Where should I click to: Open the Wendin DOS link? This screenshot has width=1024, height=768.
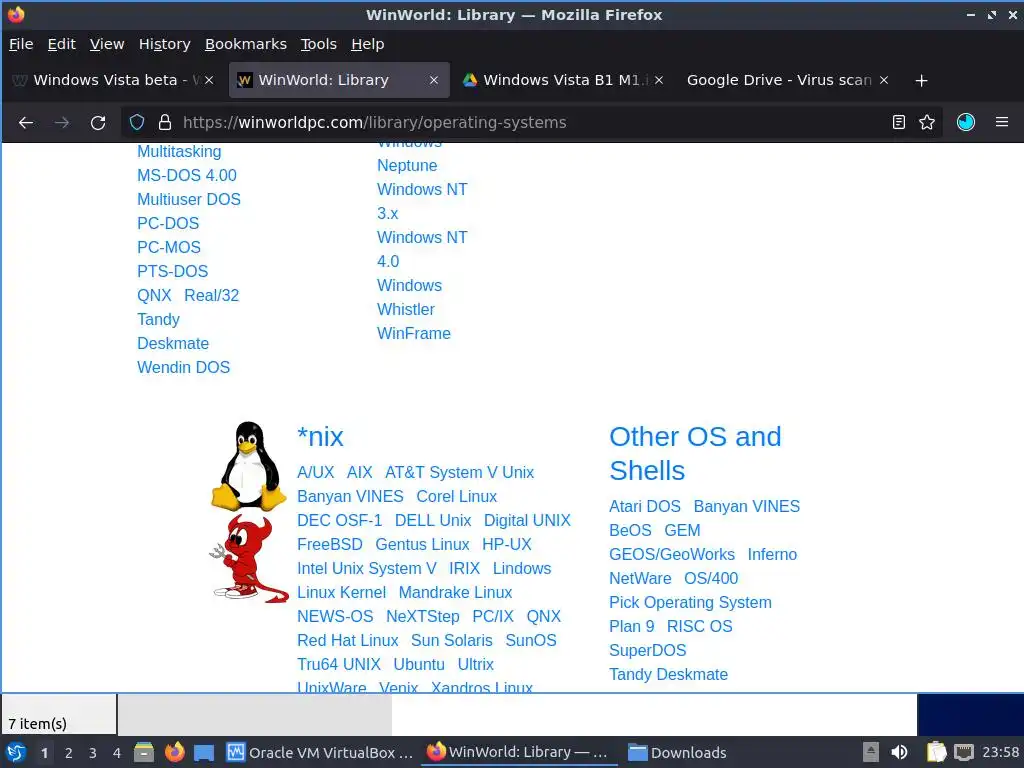coord(184,367)
